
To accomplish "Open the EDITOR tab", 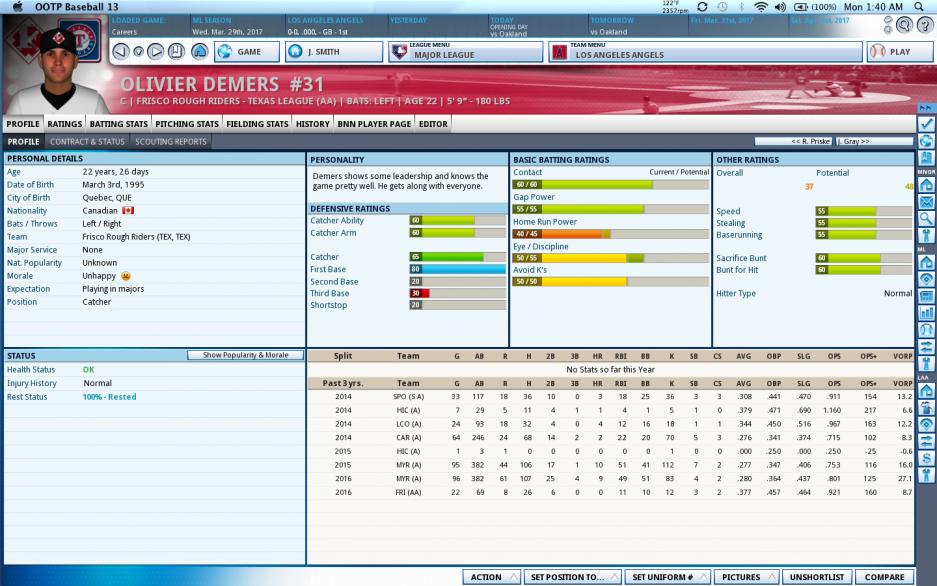I will point(433,124).
